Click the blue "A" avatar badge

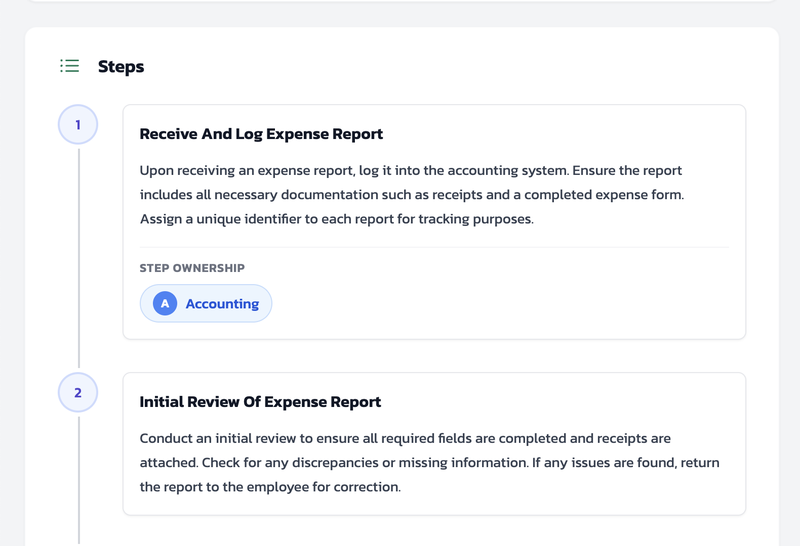(x=165, y=304)
